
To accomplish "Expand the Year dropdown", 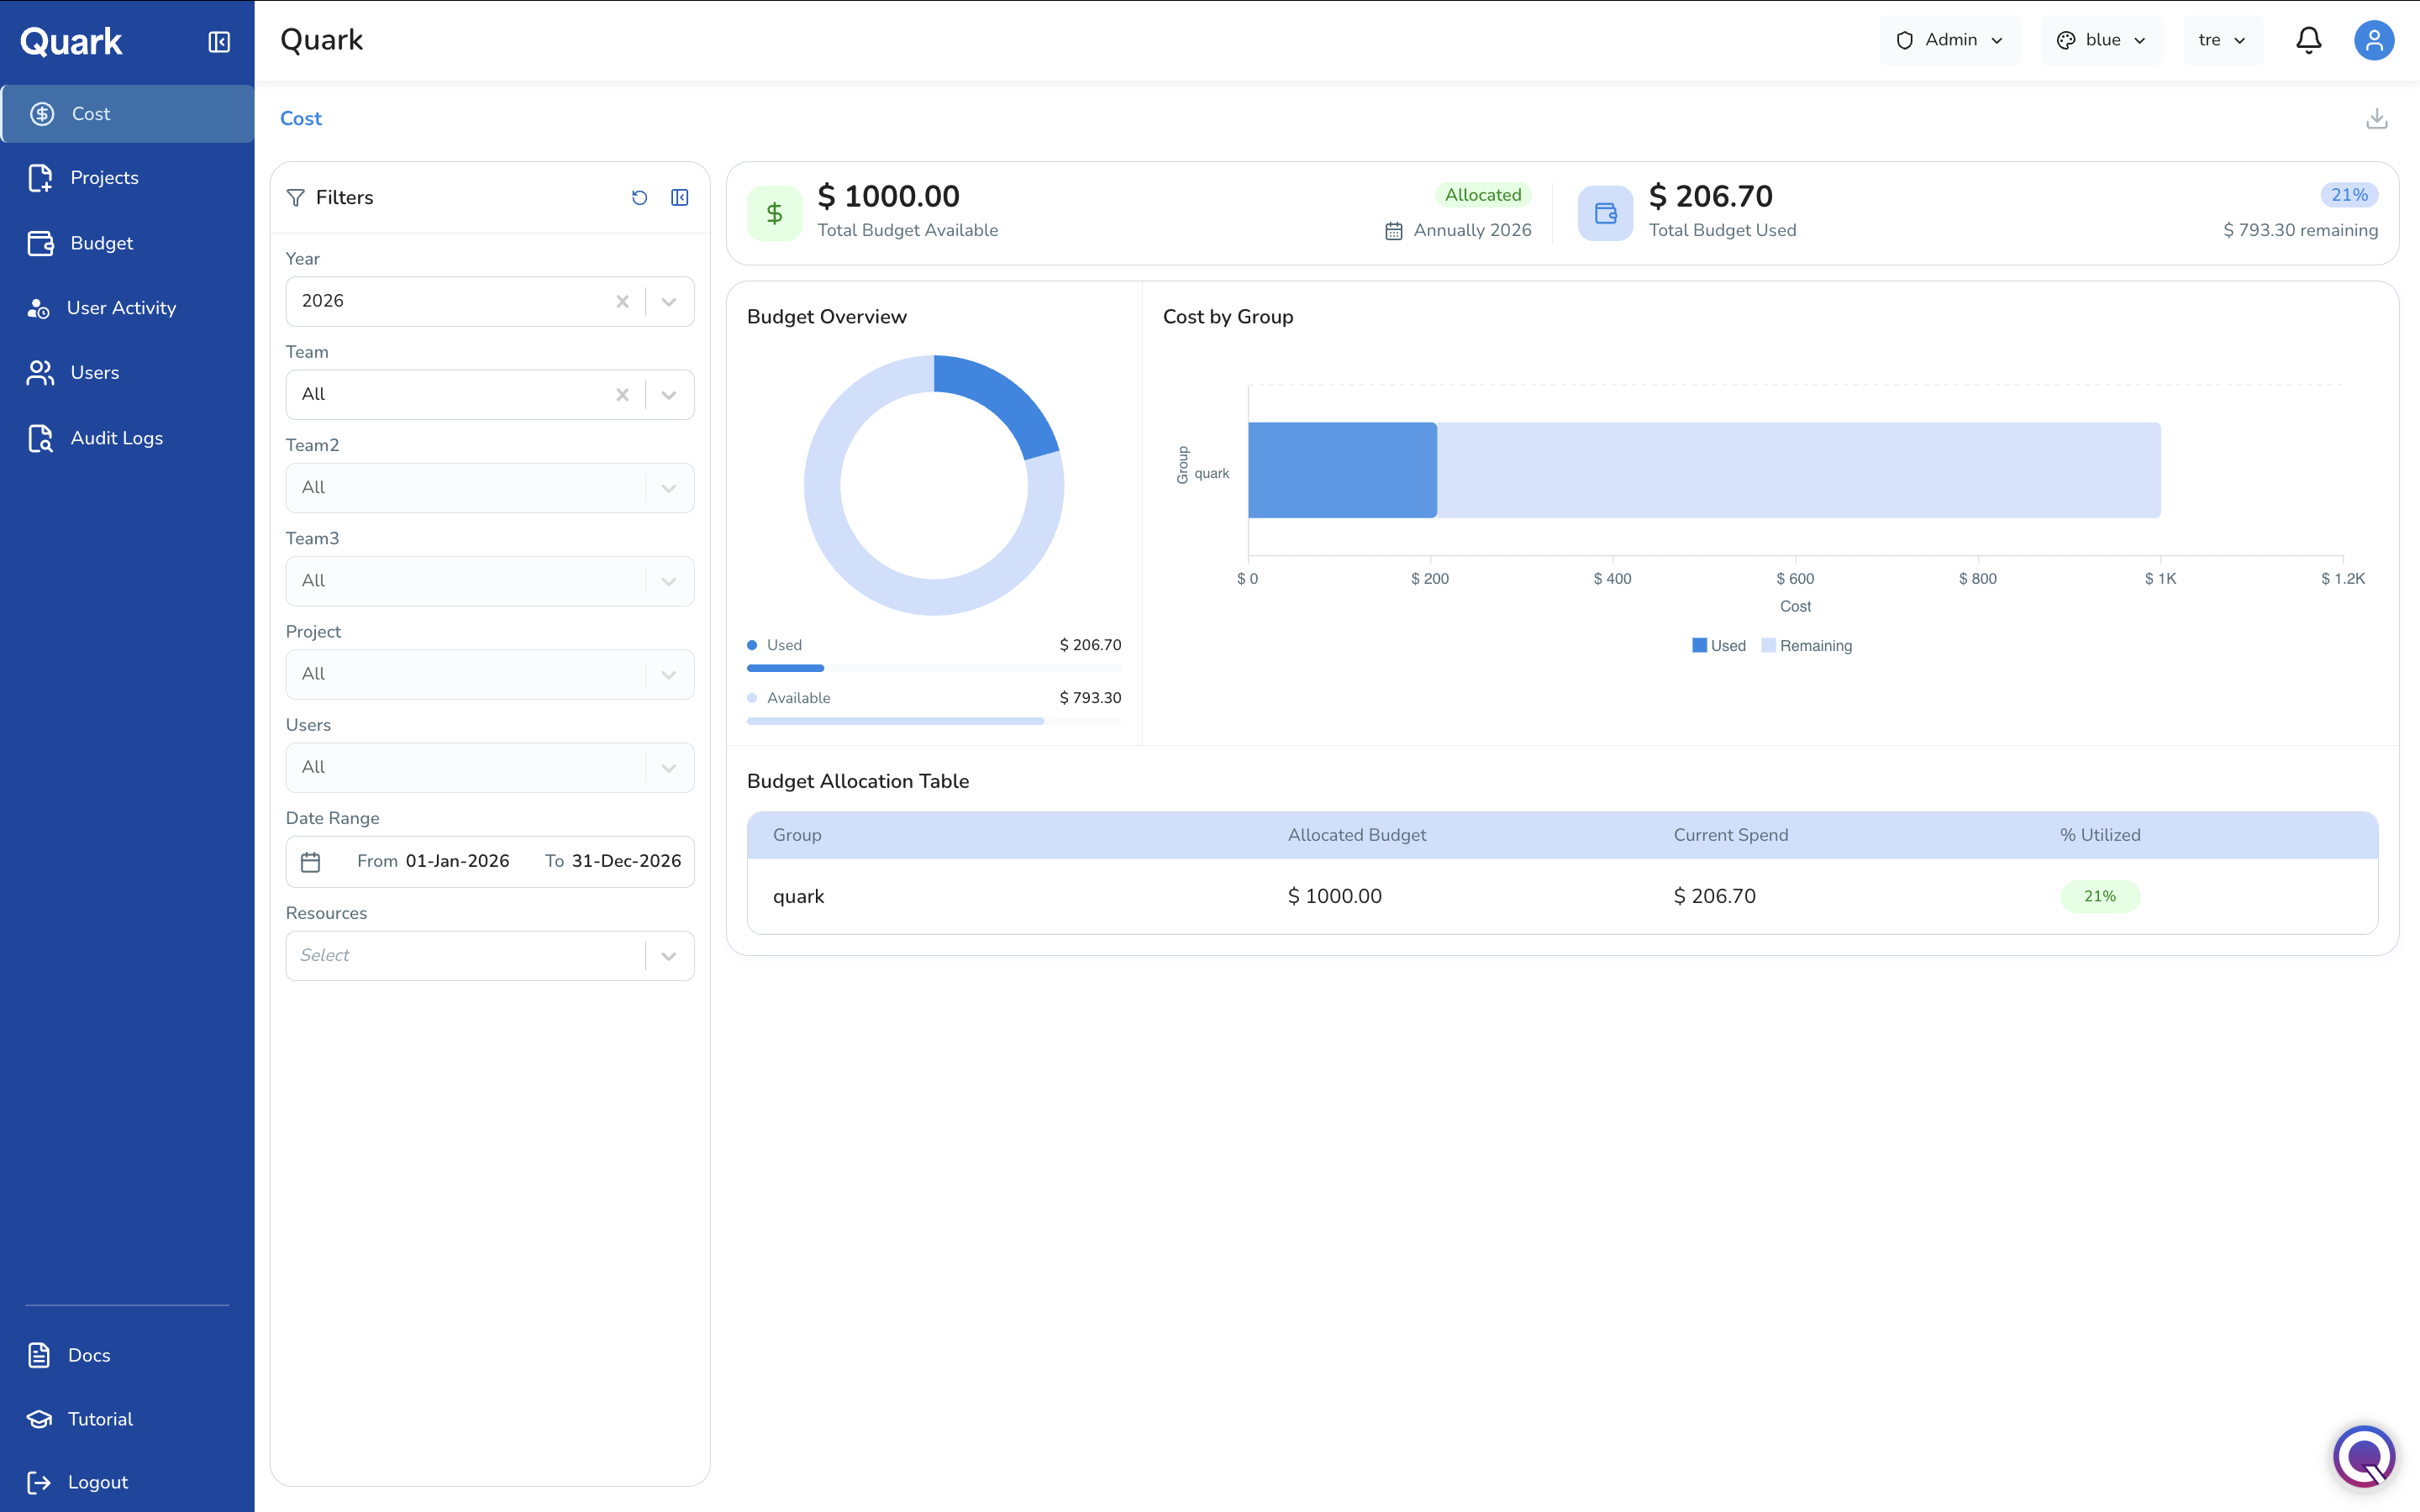I will (x=669, y=301).
